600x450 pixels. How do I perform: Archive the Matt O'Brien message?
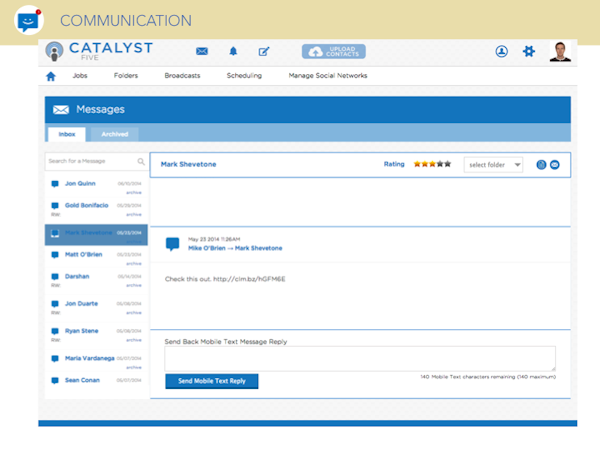(134, 264)
